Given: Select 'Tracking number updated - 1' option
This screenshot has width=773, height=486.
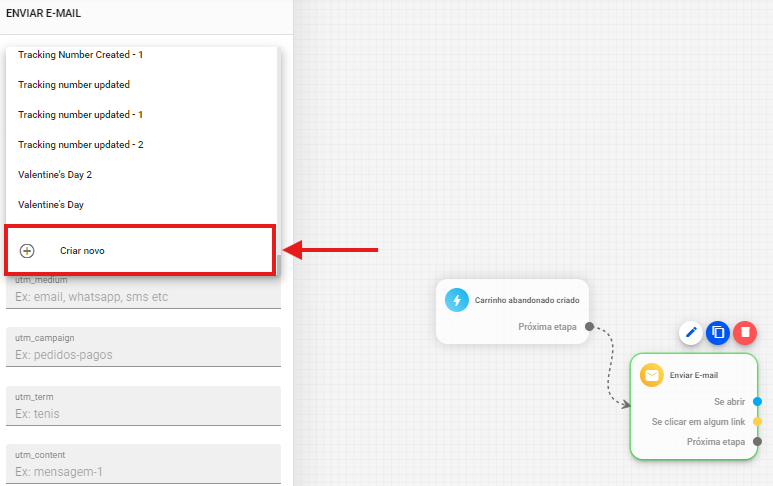Looking at the screenshot, I should pyautogui.click(x=80, y=115).
